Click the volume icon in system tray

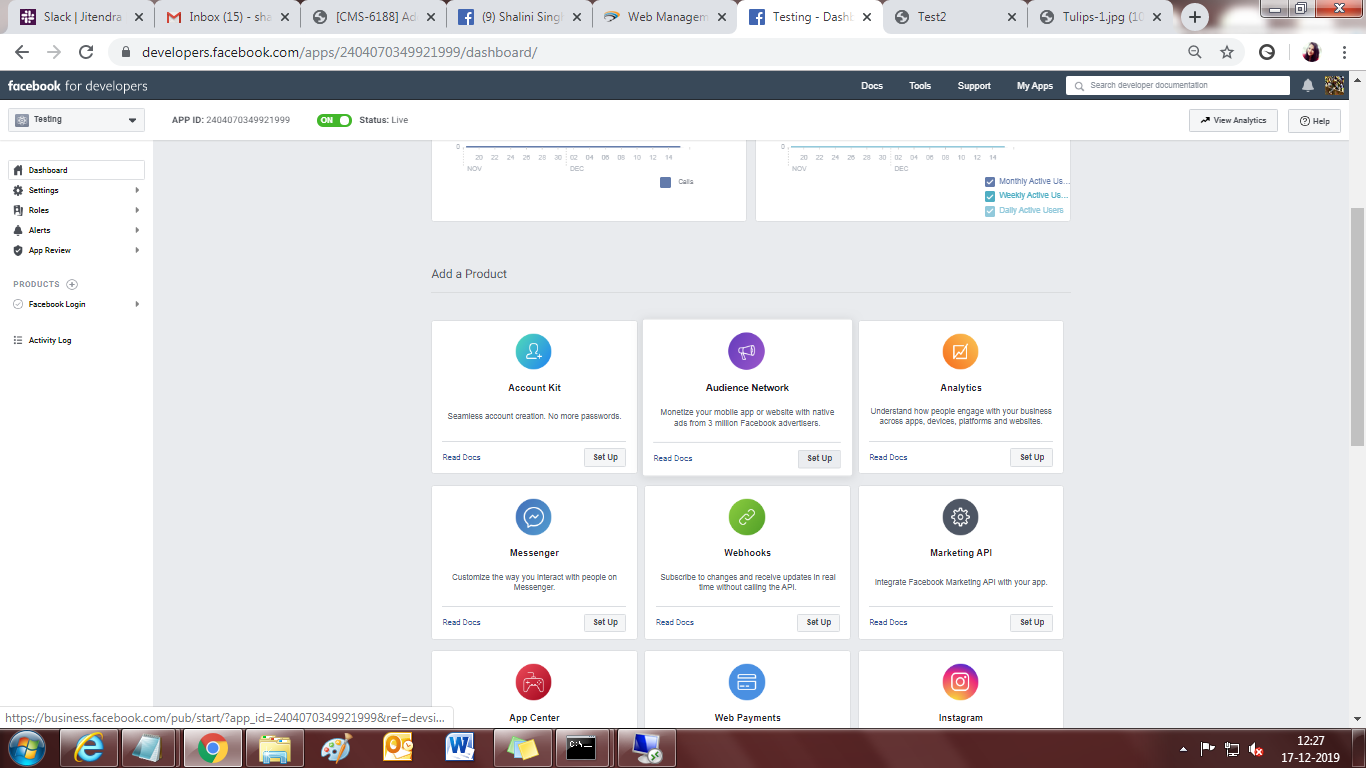point(1256,749)
